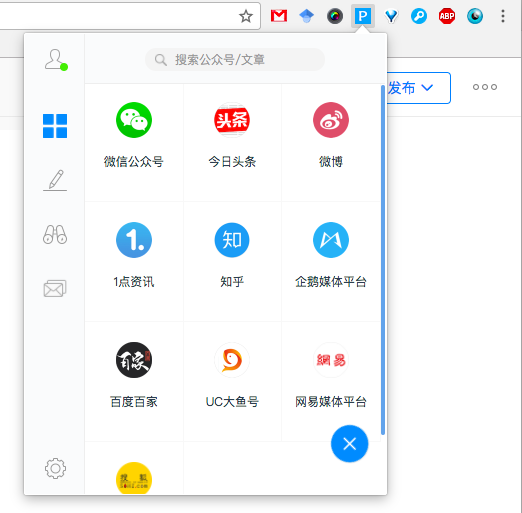Viewport: 522px width, 513px height.
Task: Open the 百度百家 platform icon
Action: [134, 360]
